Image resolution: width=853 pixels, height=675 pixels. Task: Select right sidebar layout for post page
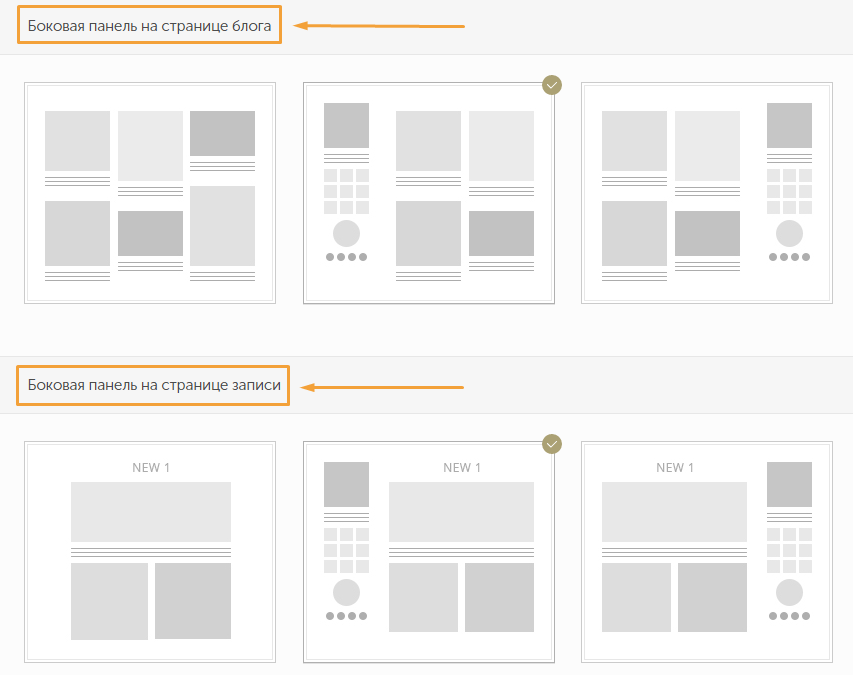[707, 552]
